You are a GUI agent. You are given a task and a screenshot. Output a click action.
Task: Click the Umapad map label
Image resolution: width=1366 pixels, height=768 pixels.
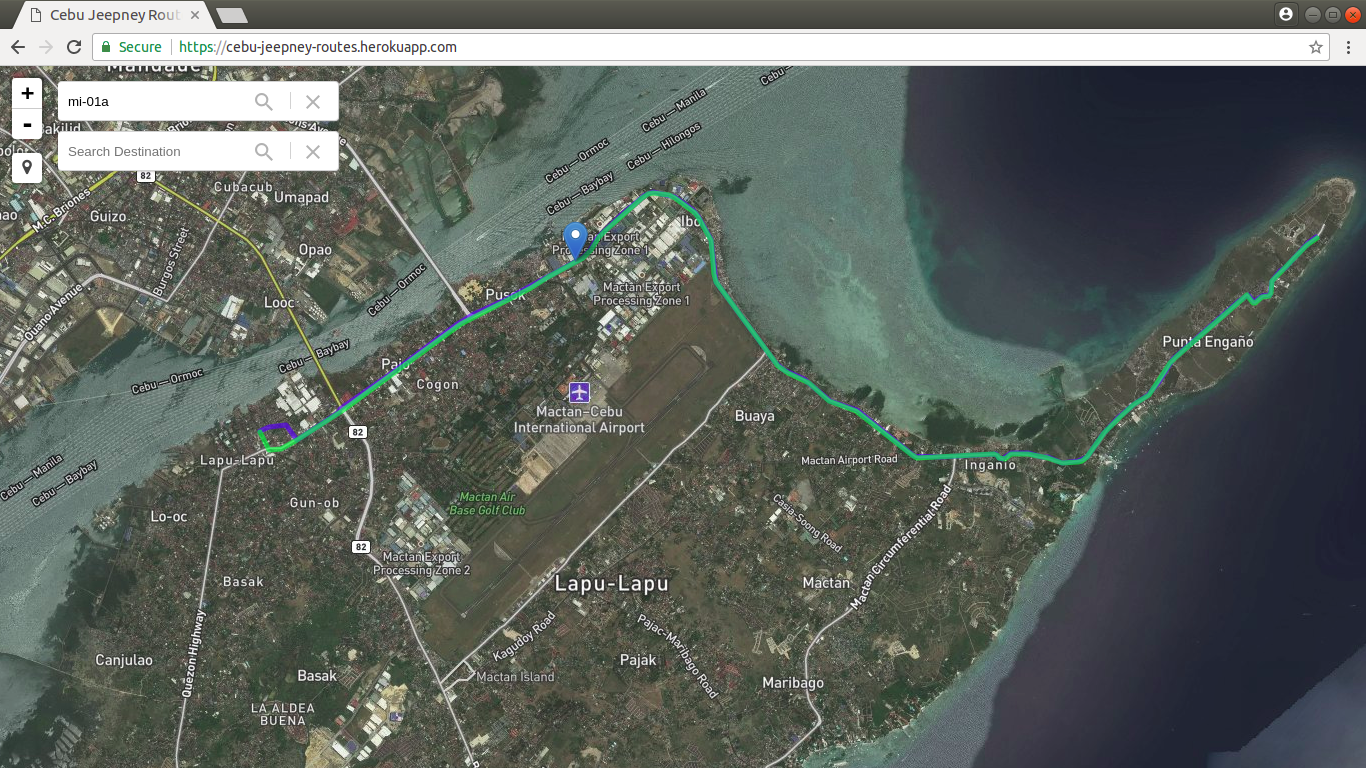click(301, 197)
